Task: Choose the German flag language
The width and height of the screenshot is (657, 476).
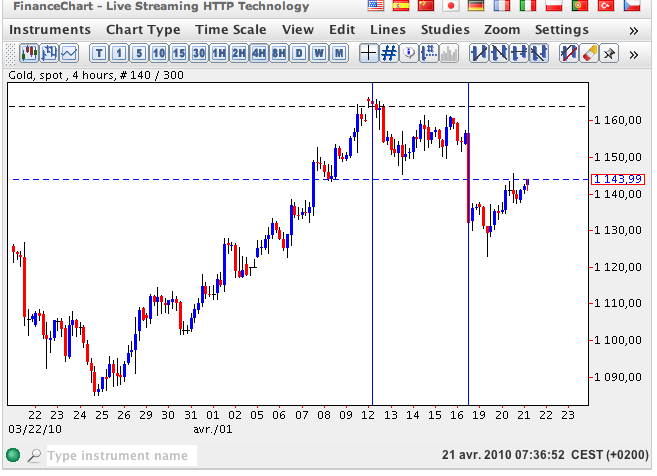Action: point(476,7)
